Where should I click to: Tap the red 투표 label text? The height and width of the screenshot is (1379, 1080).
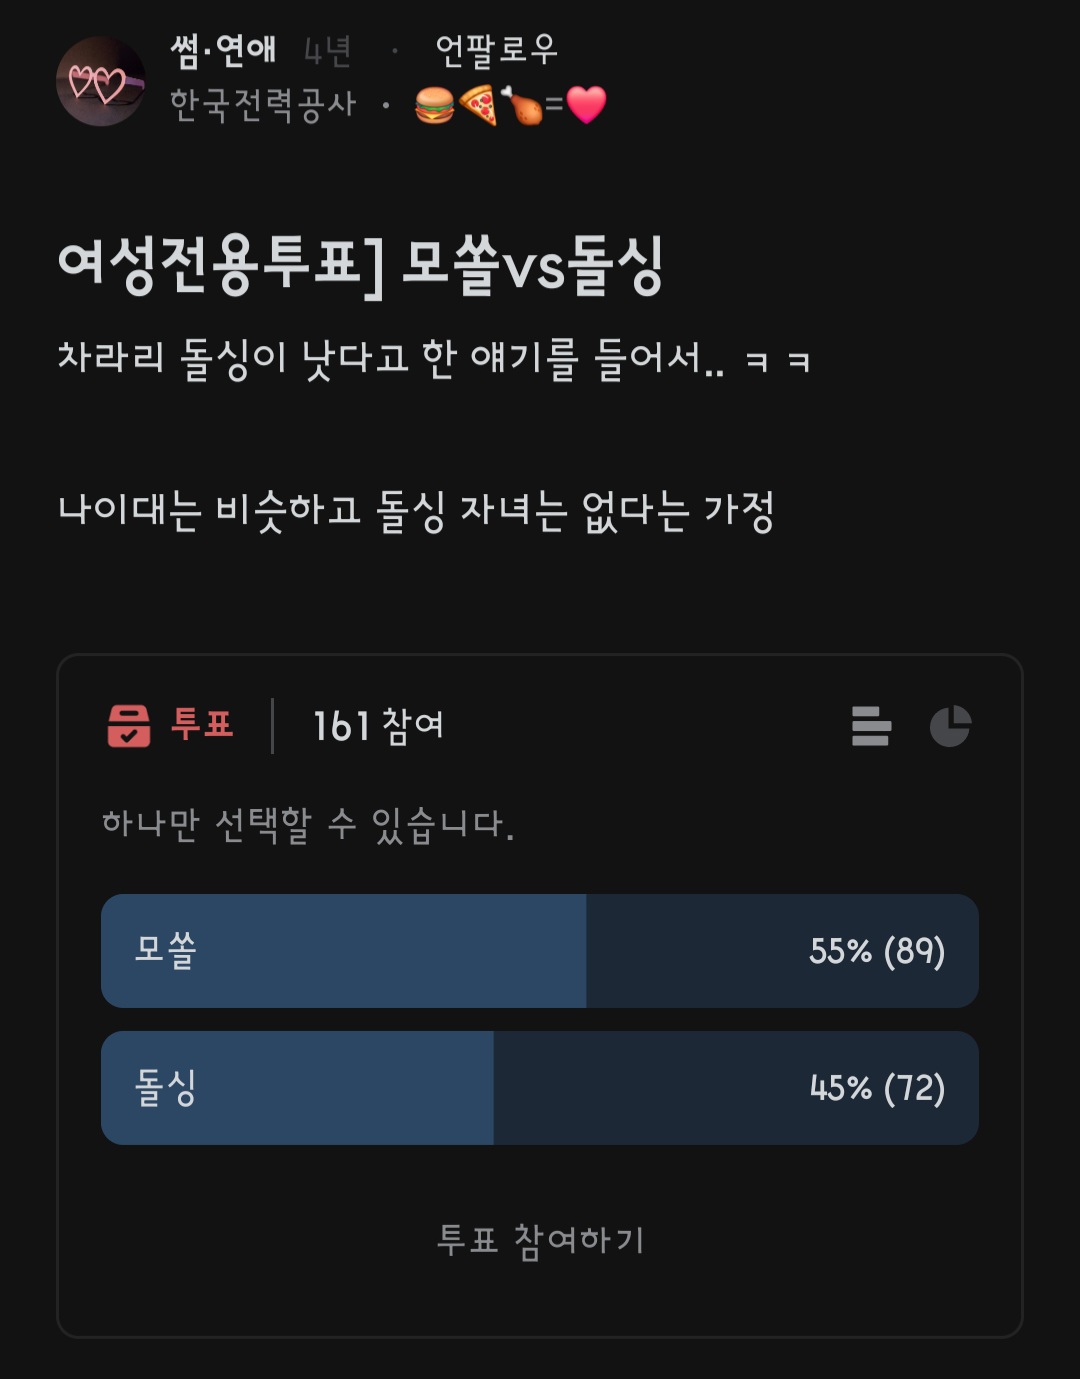point(202,723)
